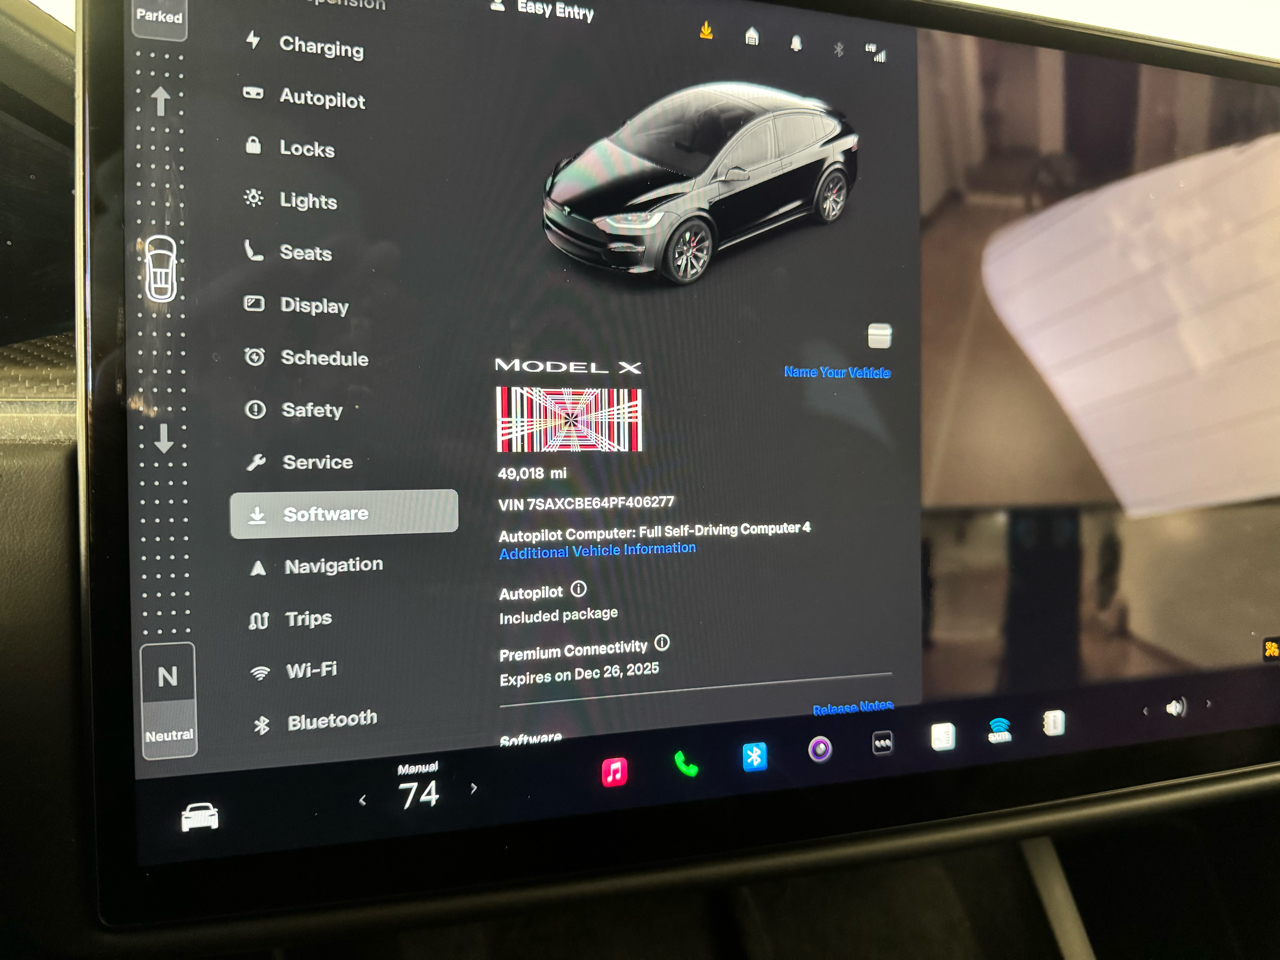Select Neutral gear button
Screen dimensions: 1280x960
pyautogui.click(x=168, y=699)
